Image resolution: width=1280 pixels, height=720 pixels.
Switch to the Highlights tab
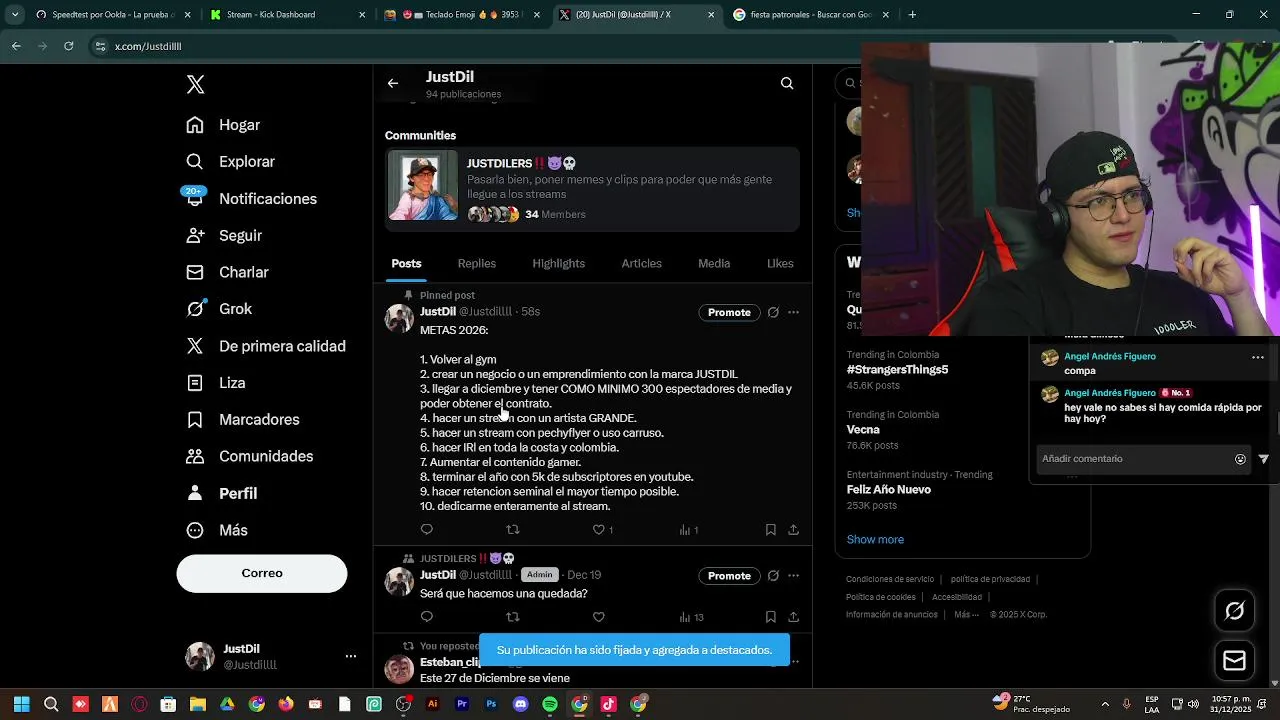click(558, 264)
